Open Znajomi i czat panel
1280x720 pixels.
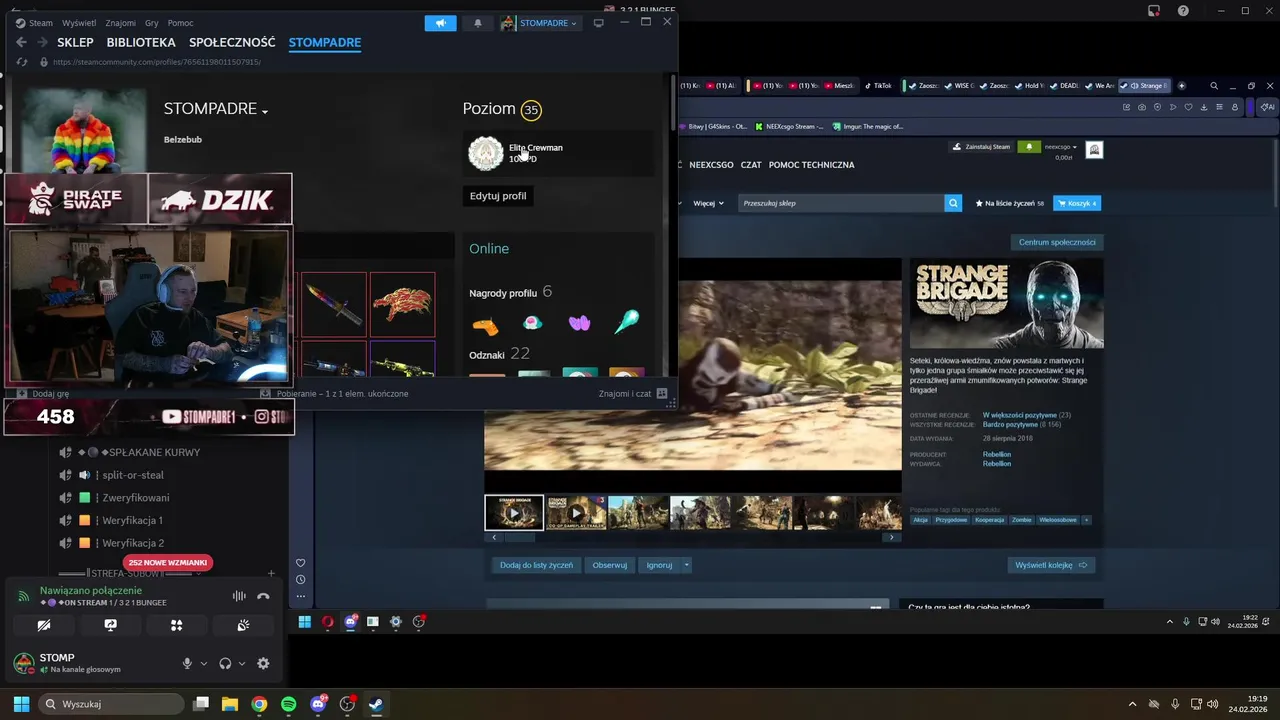pyautogui.click(x=633, y=394)
